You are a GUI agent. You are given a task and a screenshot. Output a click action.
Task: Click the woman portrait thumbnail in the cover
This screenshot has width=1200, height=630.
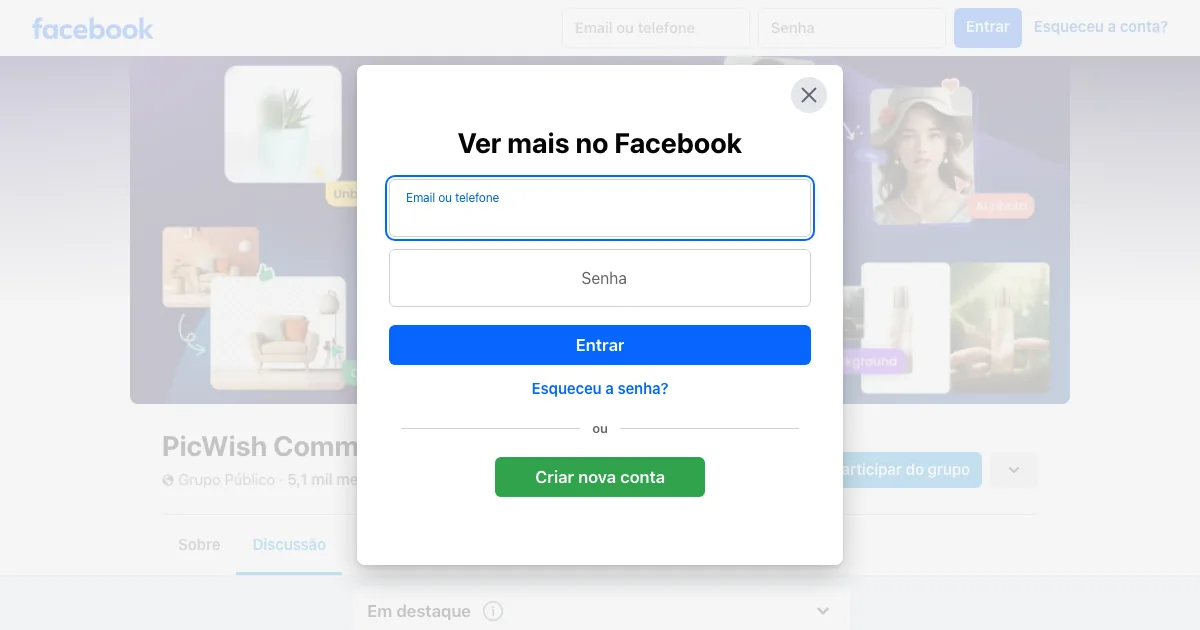(922, 156)
